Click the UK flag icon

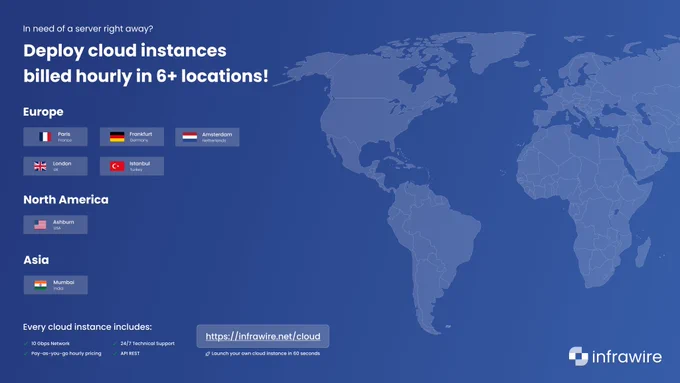(x=40, y=166)
